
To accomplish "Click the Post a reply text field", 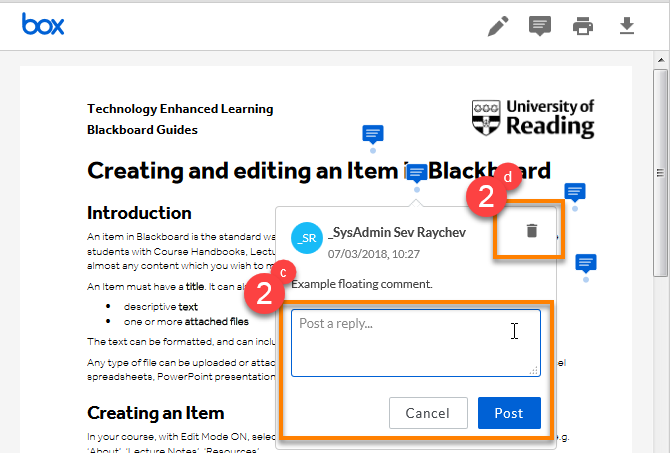I will [x=416, y=343].
